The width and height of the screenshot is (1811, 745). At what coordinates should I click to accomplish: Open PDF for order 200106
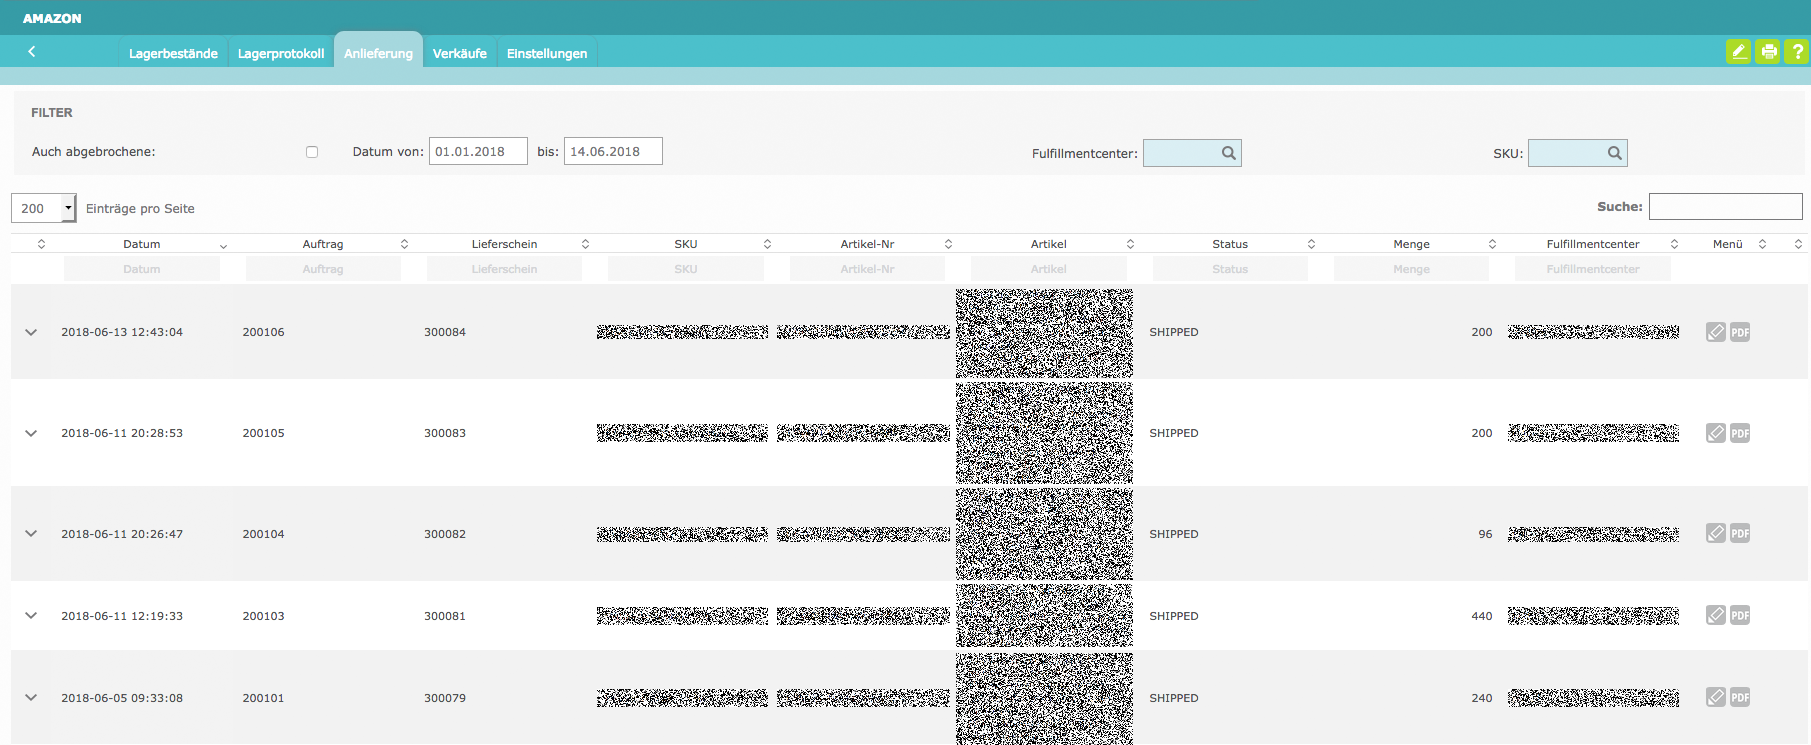pyautogui.click(x=1740, y=332)
